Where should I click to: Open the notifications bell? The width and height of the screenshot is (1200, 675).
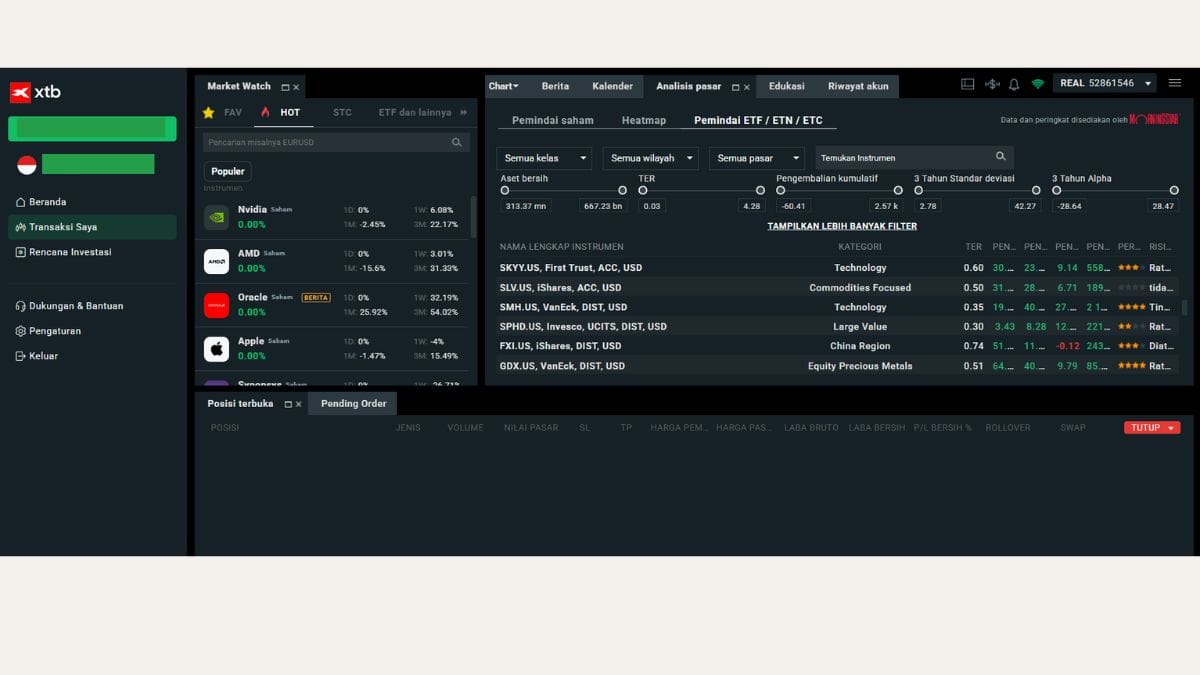[1014, 84]
